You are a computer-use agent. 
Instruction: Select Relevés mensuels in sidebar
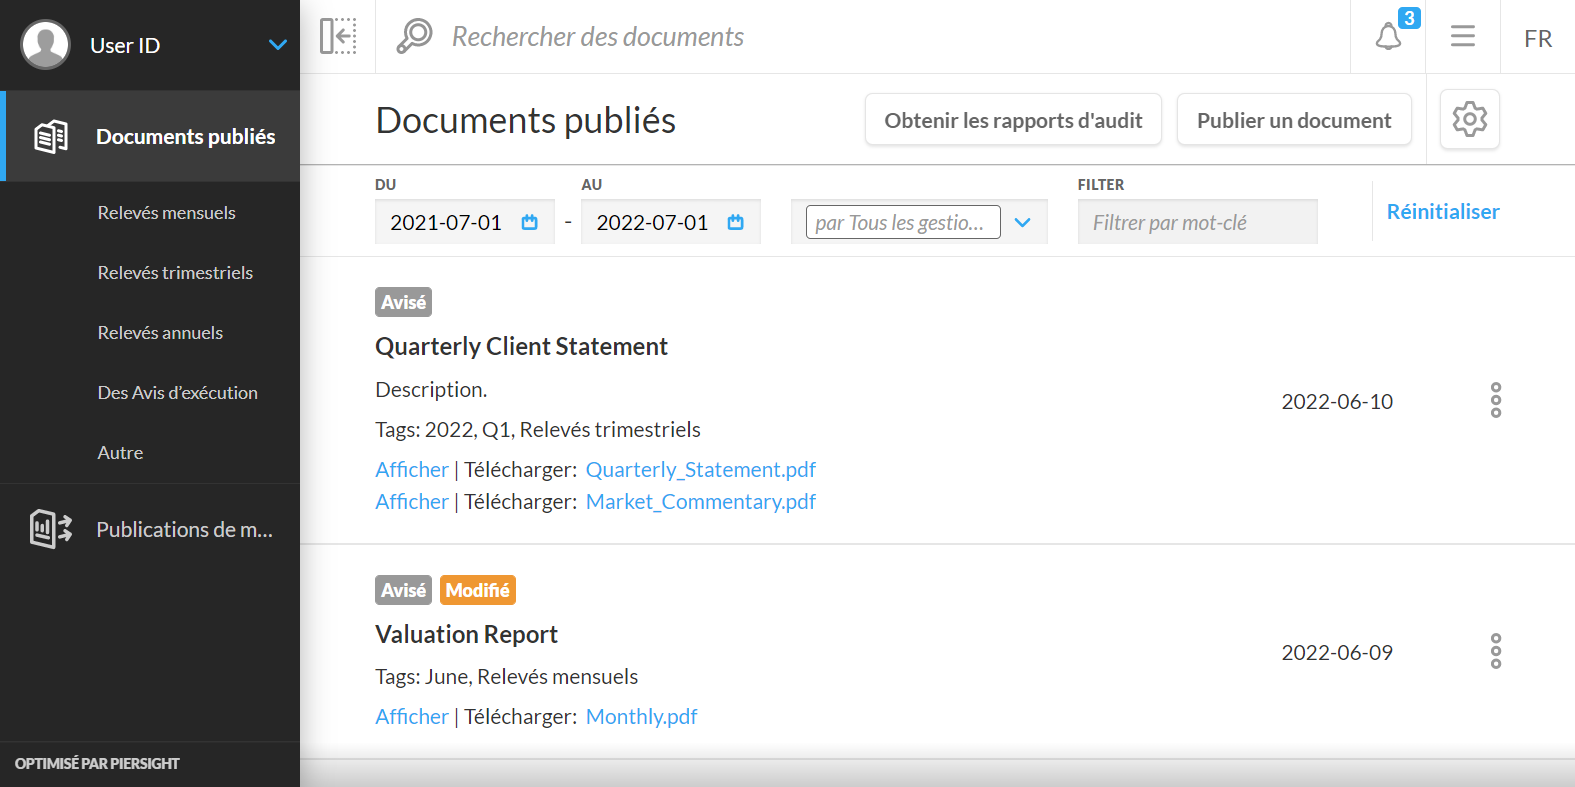pyautogui.click(x=166, y=212)
